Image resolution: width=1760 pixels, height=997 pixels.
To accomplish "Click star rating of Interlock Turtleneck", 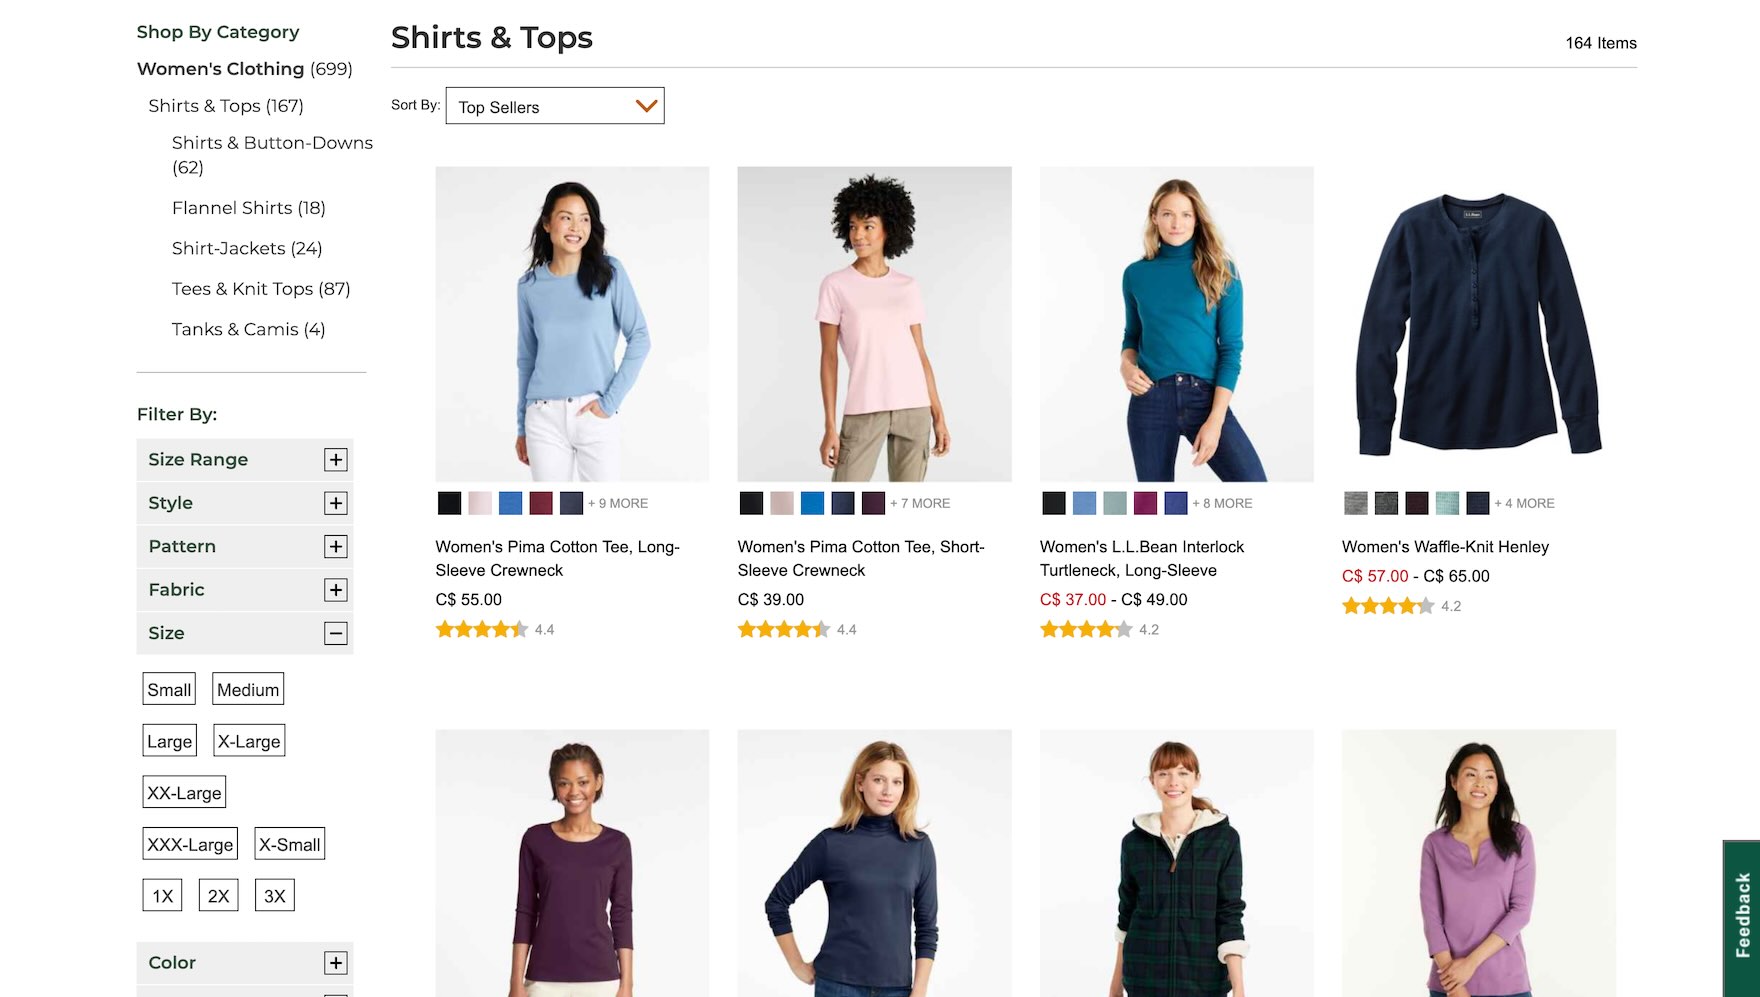I will click(1086, 630).
